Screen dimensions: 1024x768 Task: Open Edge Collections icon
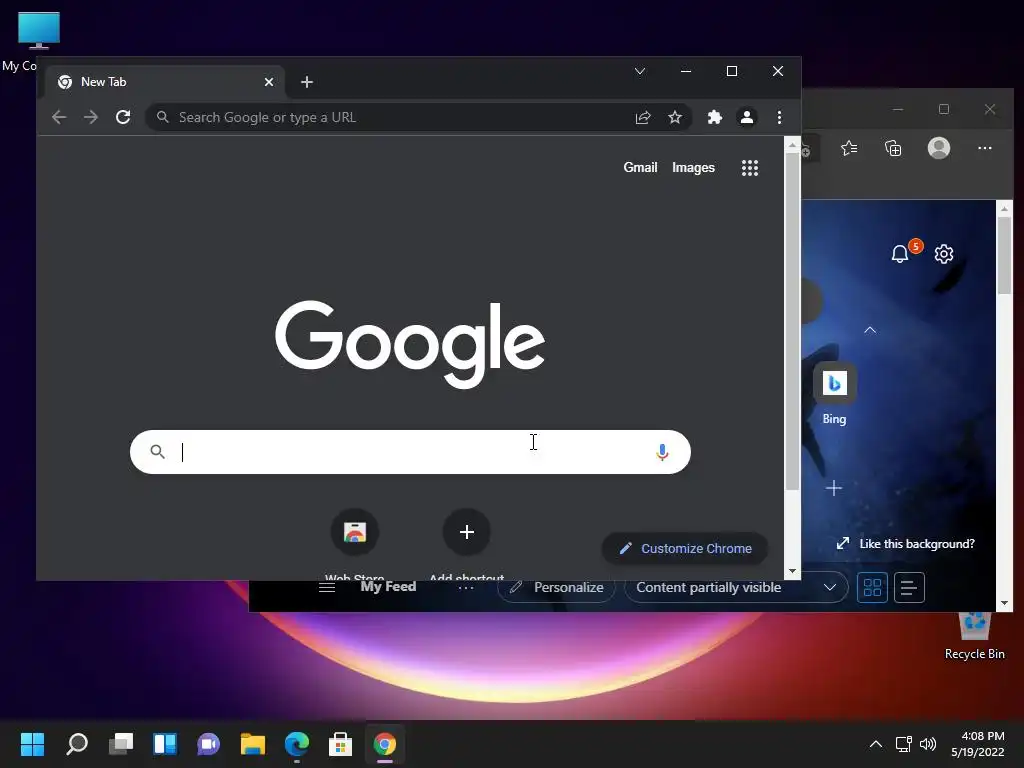[893, 148]
